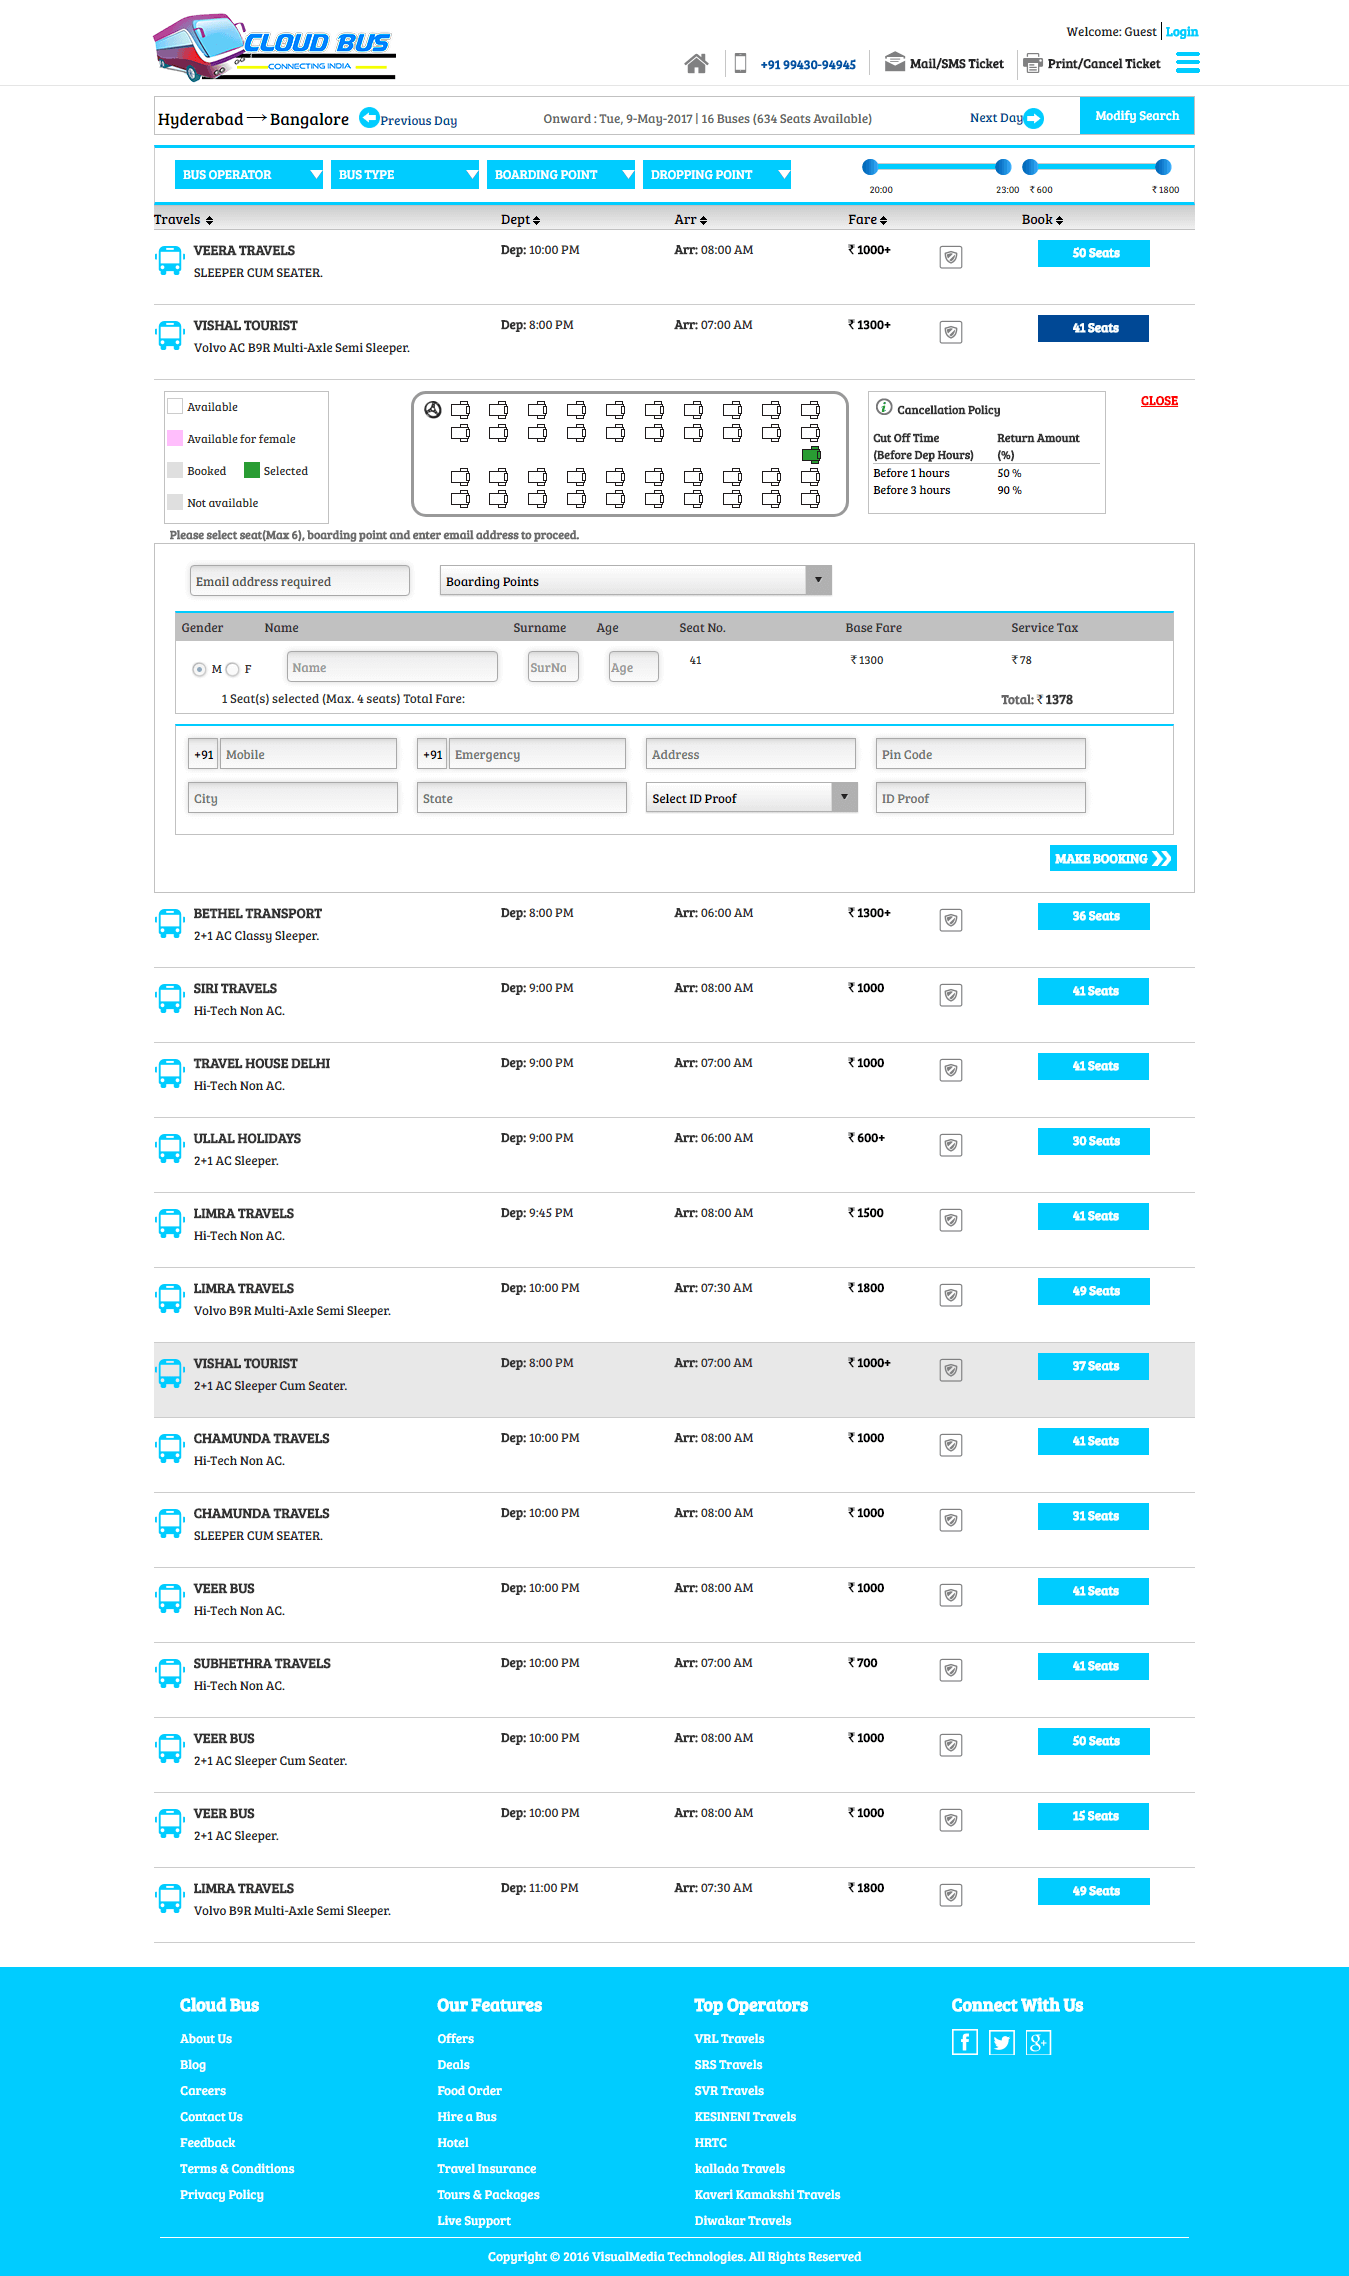Click the phone number +91 99430-94945
The image size is (1349, 2276).
pos(808,65)
